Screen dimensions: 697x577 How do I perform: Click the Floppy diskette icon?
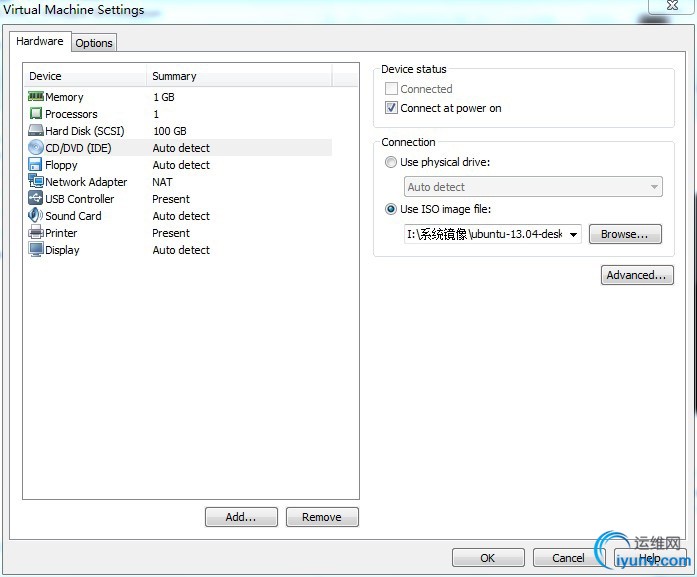[x=36, y=164]
